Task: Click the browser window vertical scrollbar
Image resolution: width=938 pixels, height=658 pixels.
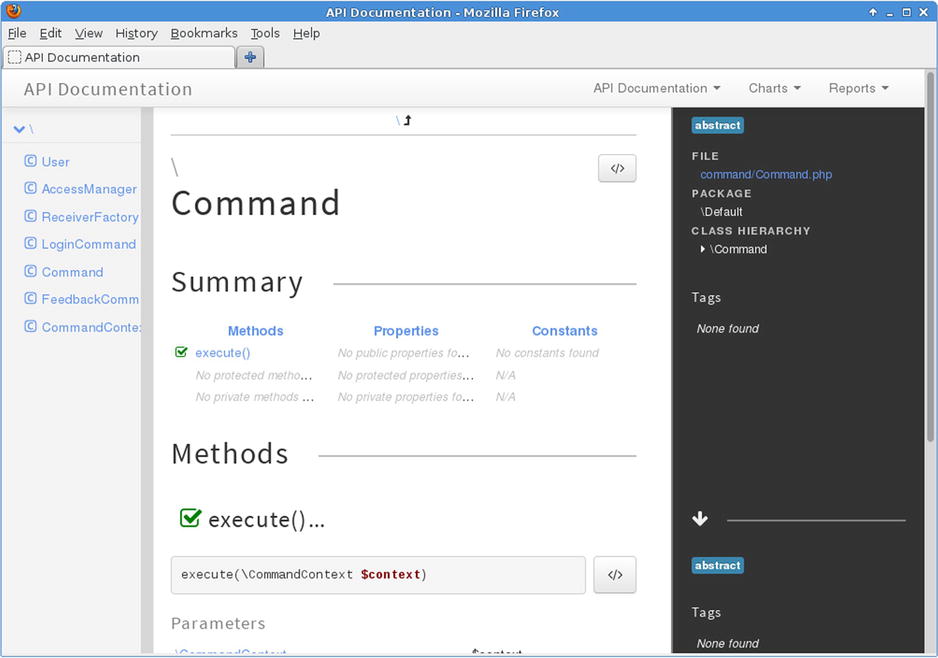Action: click(x=930, y=256)
